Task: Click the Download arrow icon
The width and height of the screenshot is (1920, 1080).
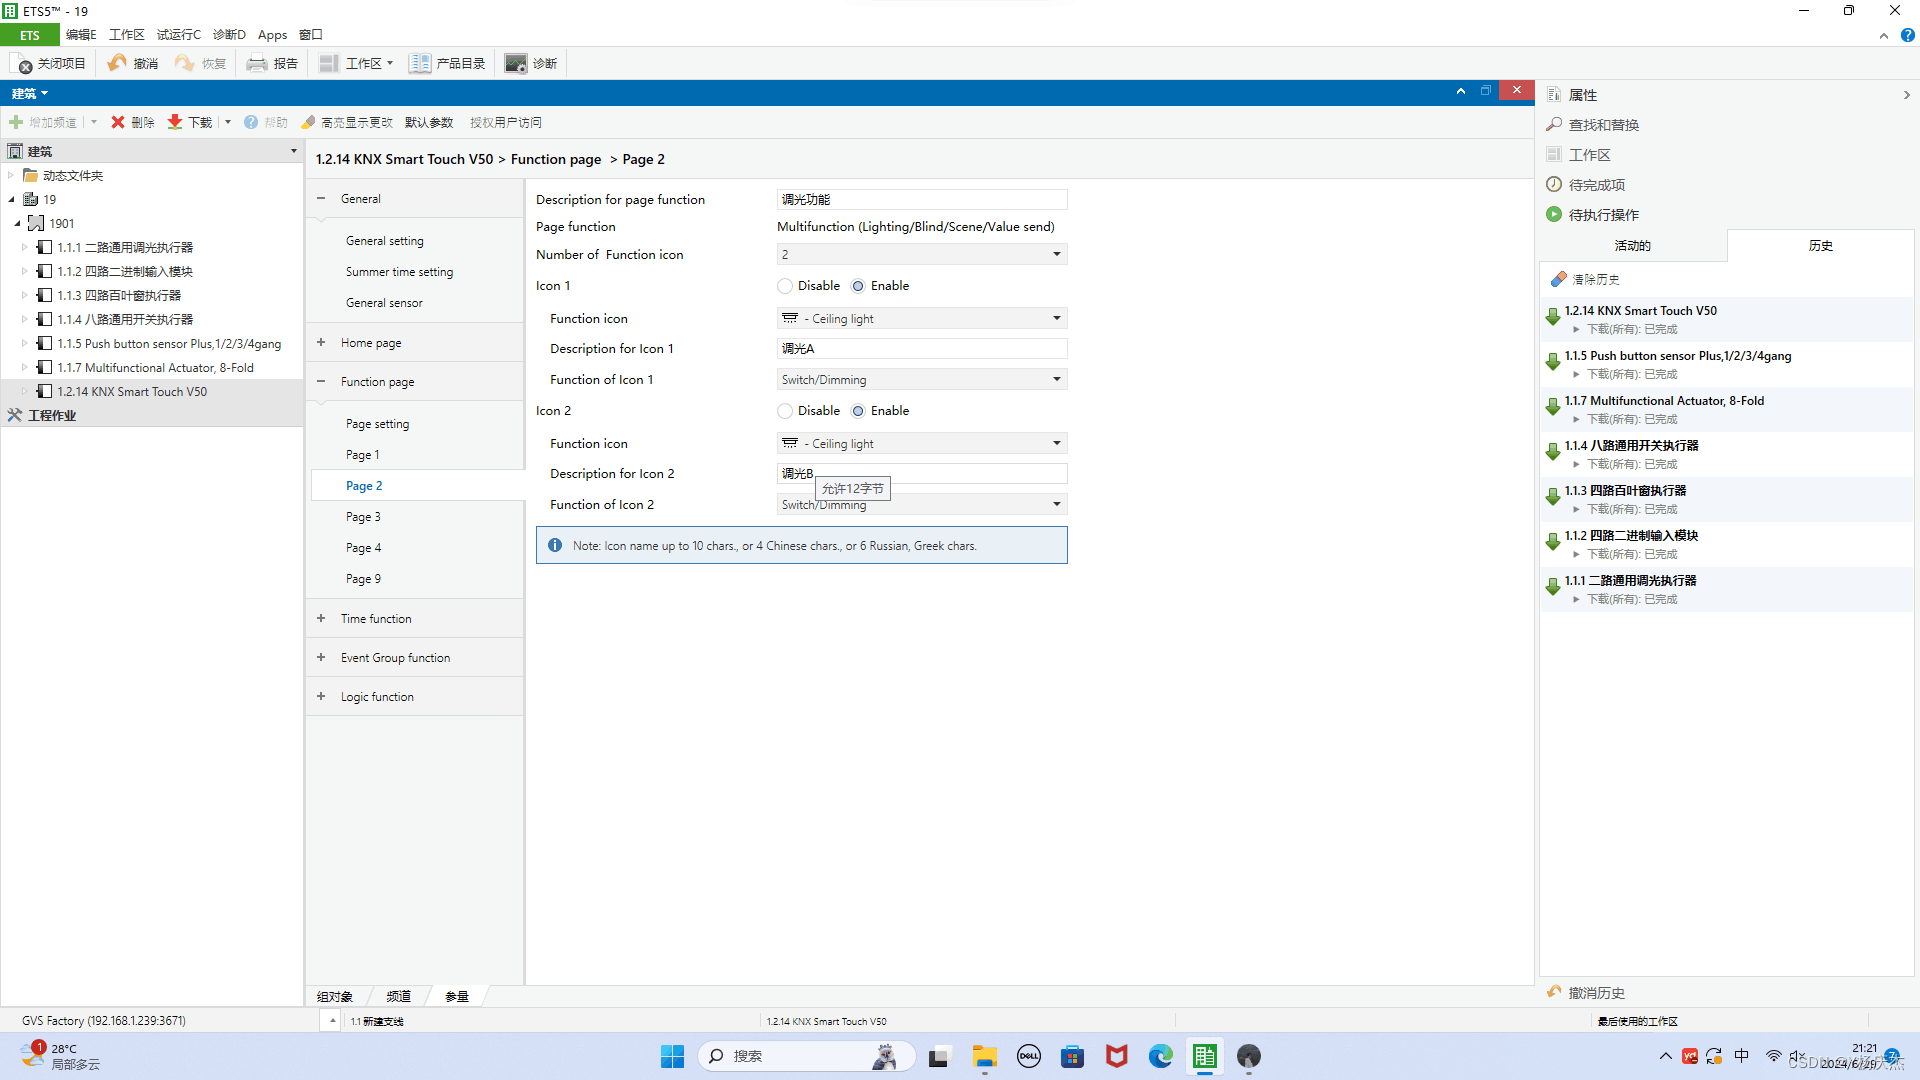Action: click(x=175, y=122)
